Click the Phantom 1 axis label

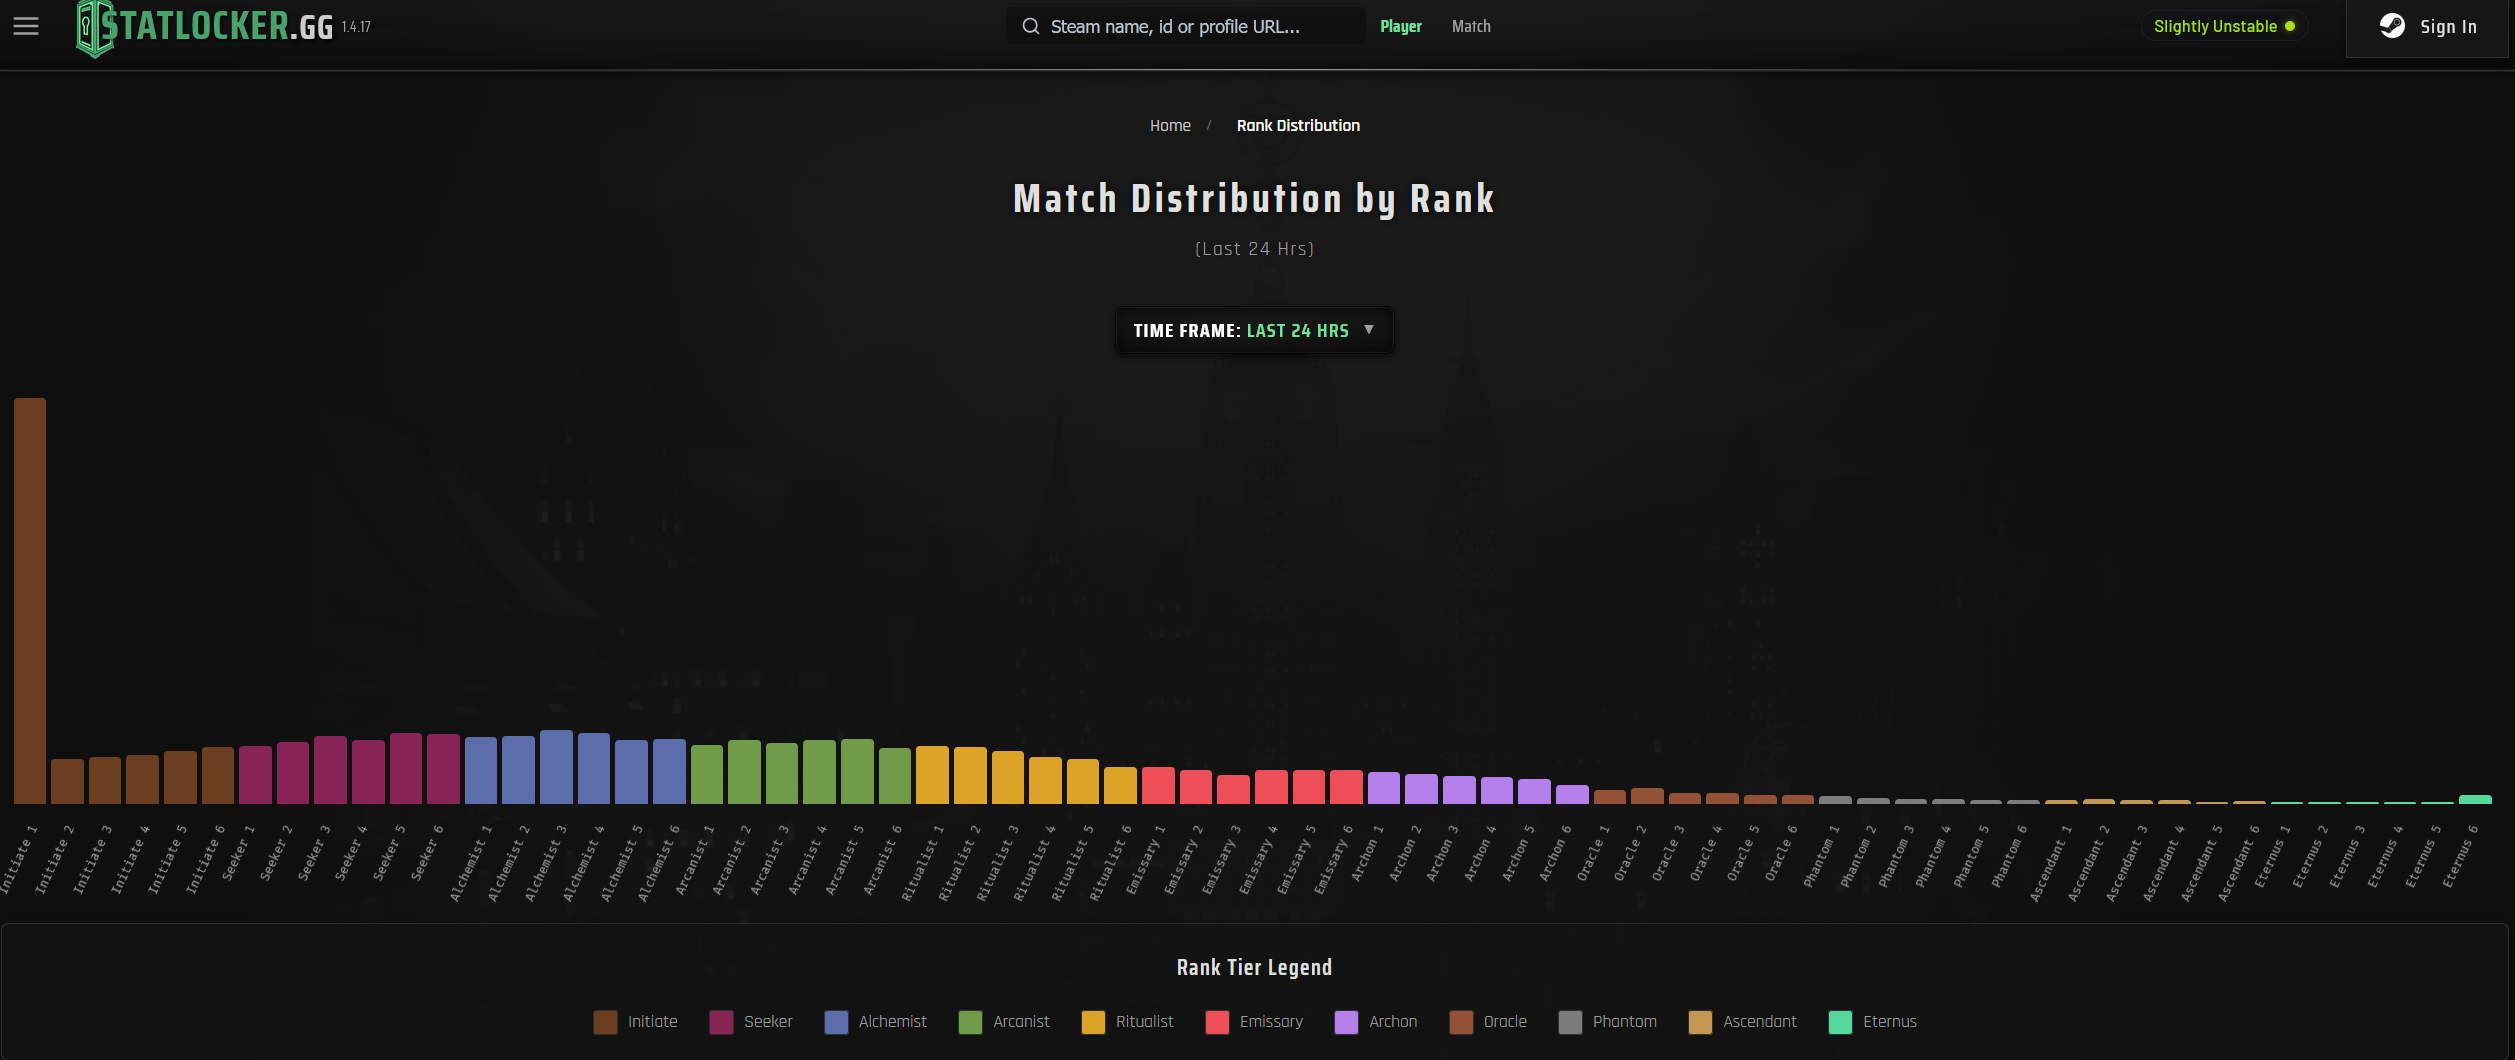click(x=1821, y=856)
